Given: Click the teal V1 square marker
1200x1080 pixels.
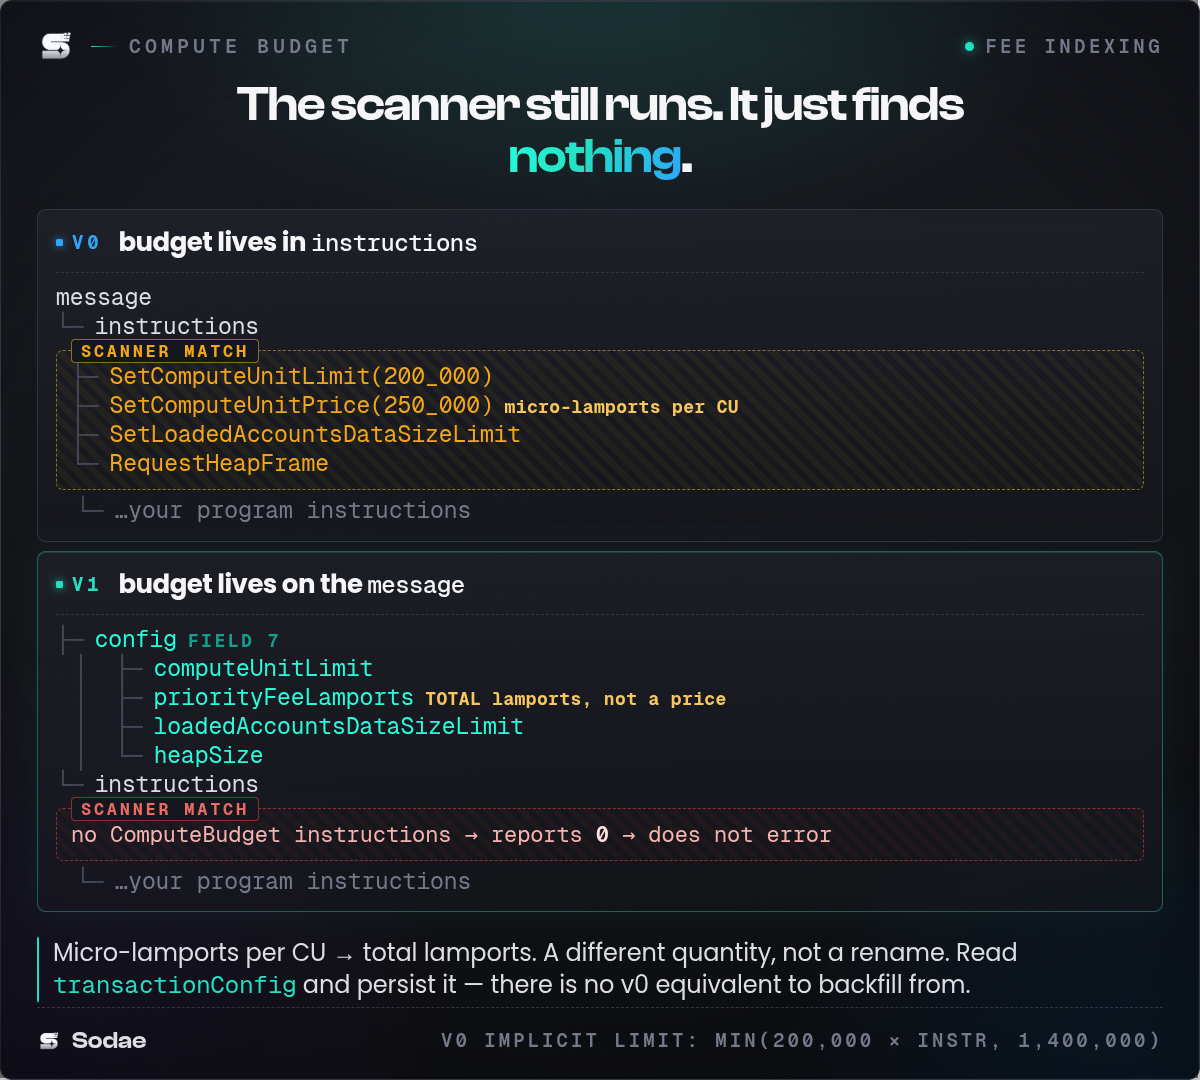Looking at the screenshot, I should click(60, 585).
